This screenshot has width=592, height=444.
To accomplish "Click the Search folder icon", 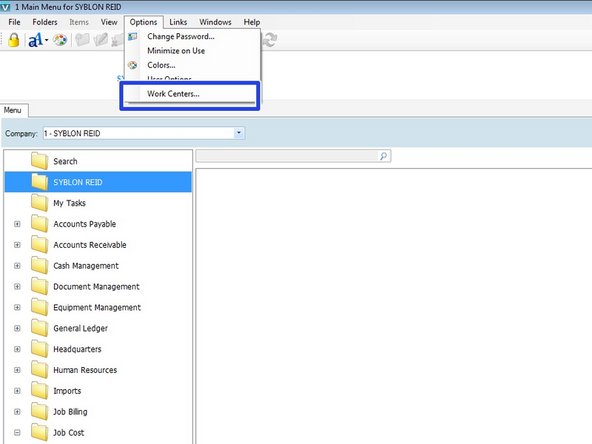I will coord(39,161).
